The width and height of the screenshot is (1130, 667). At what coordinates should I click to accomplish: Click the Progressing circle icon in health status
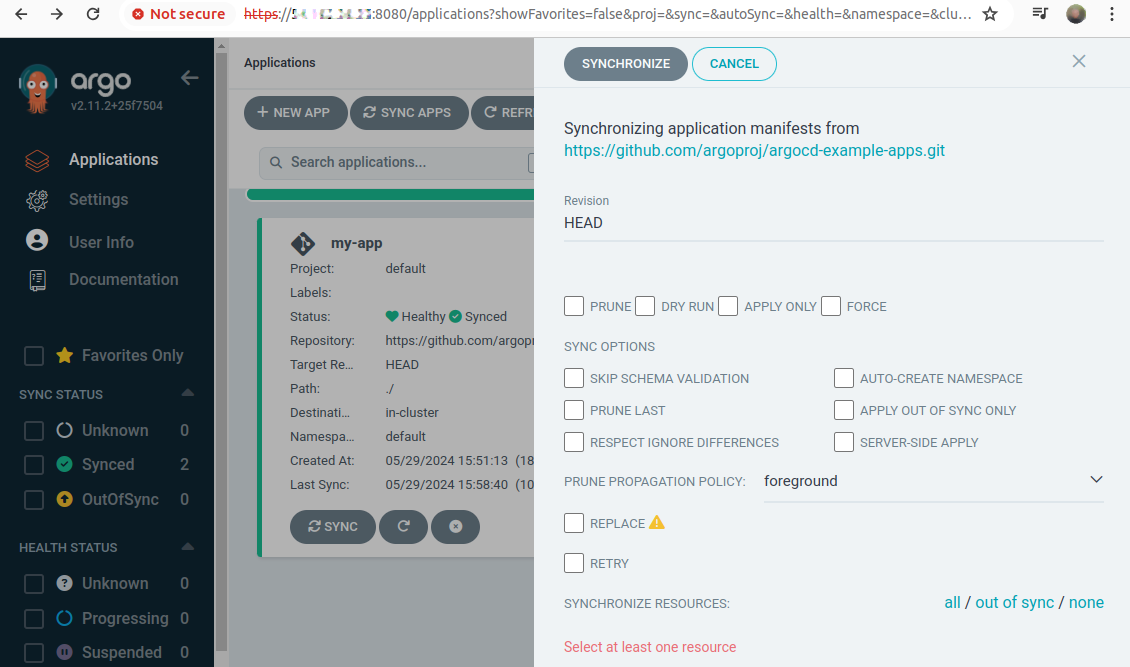[x=65, y=618]
